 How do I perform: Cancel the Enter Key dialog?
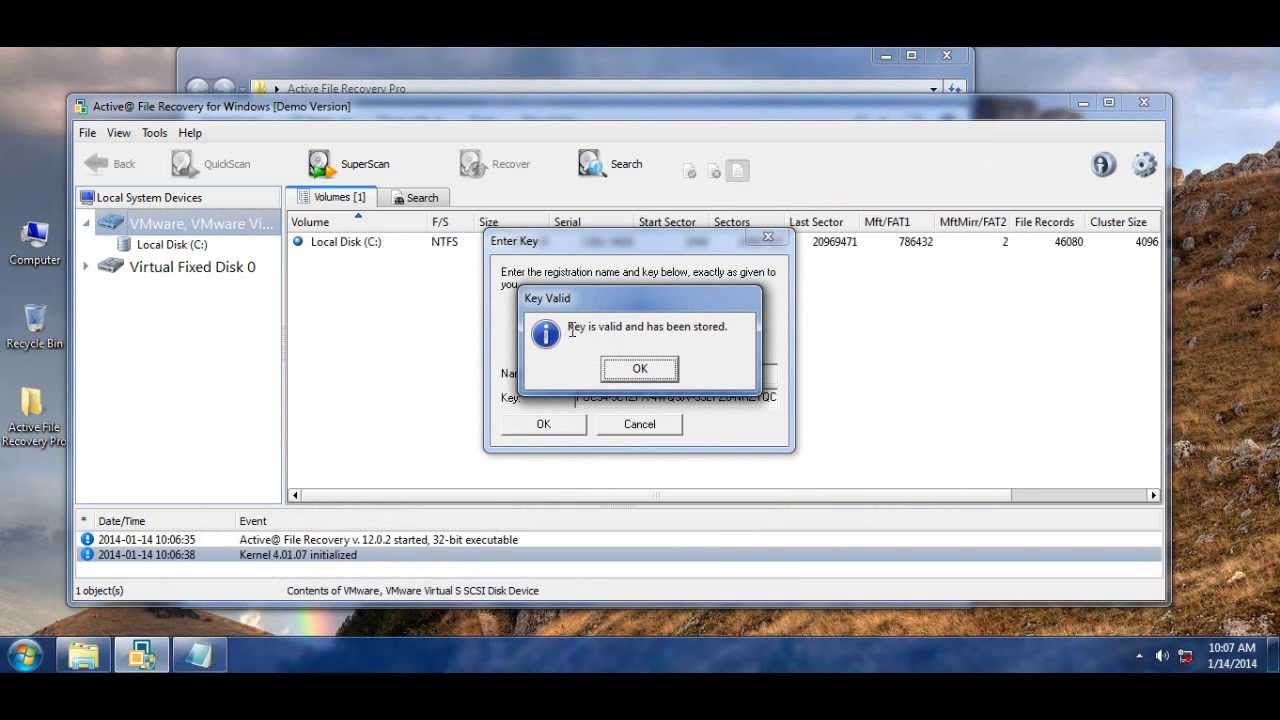(x=640, y=424)
